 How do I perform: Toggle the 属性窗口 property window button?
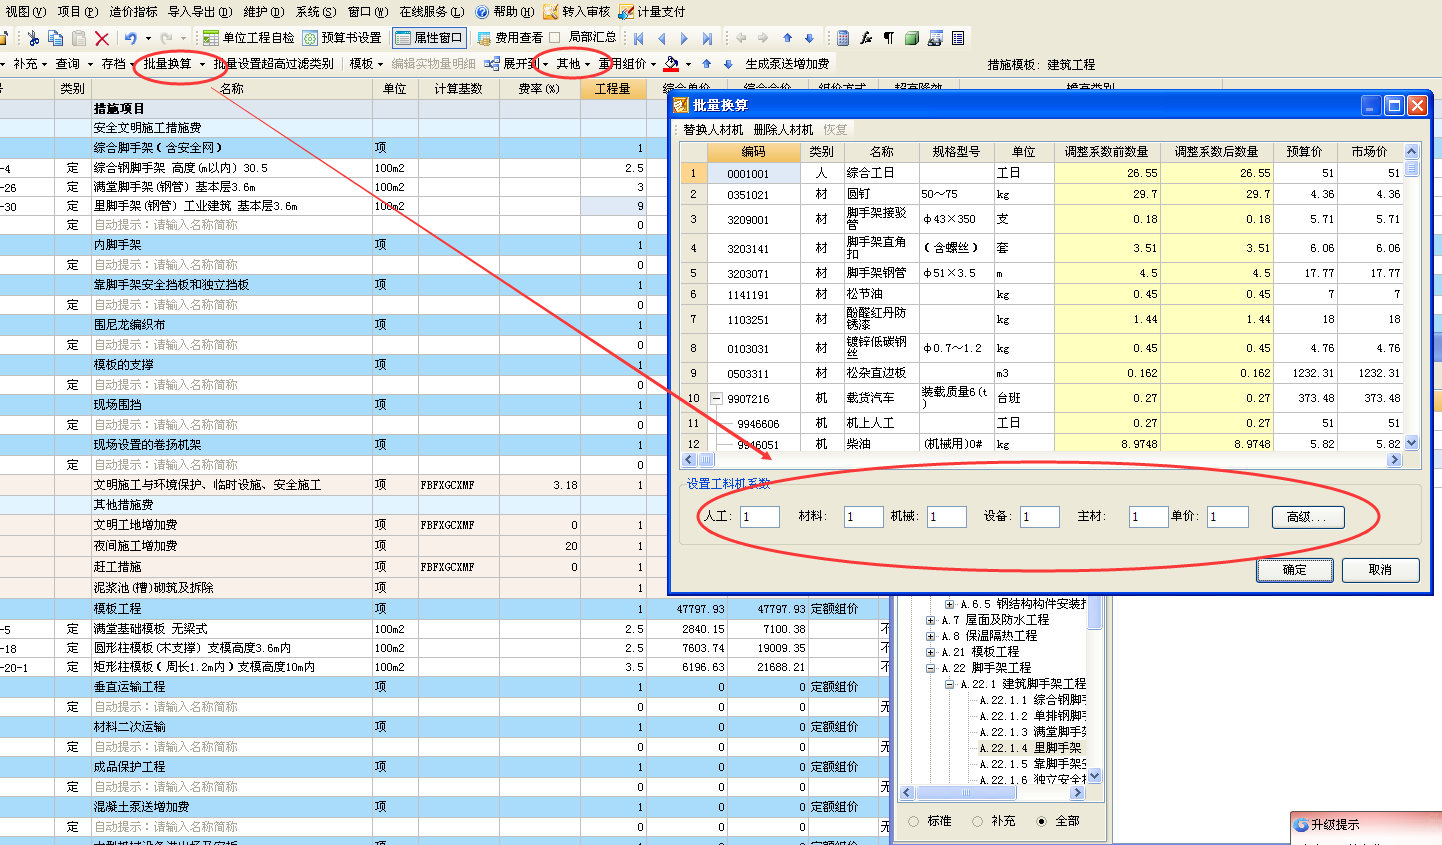point(429,38)
